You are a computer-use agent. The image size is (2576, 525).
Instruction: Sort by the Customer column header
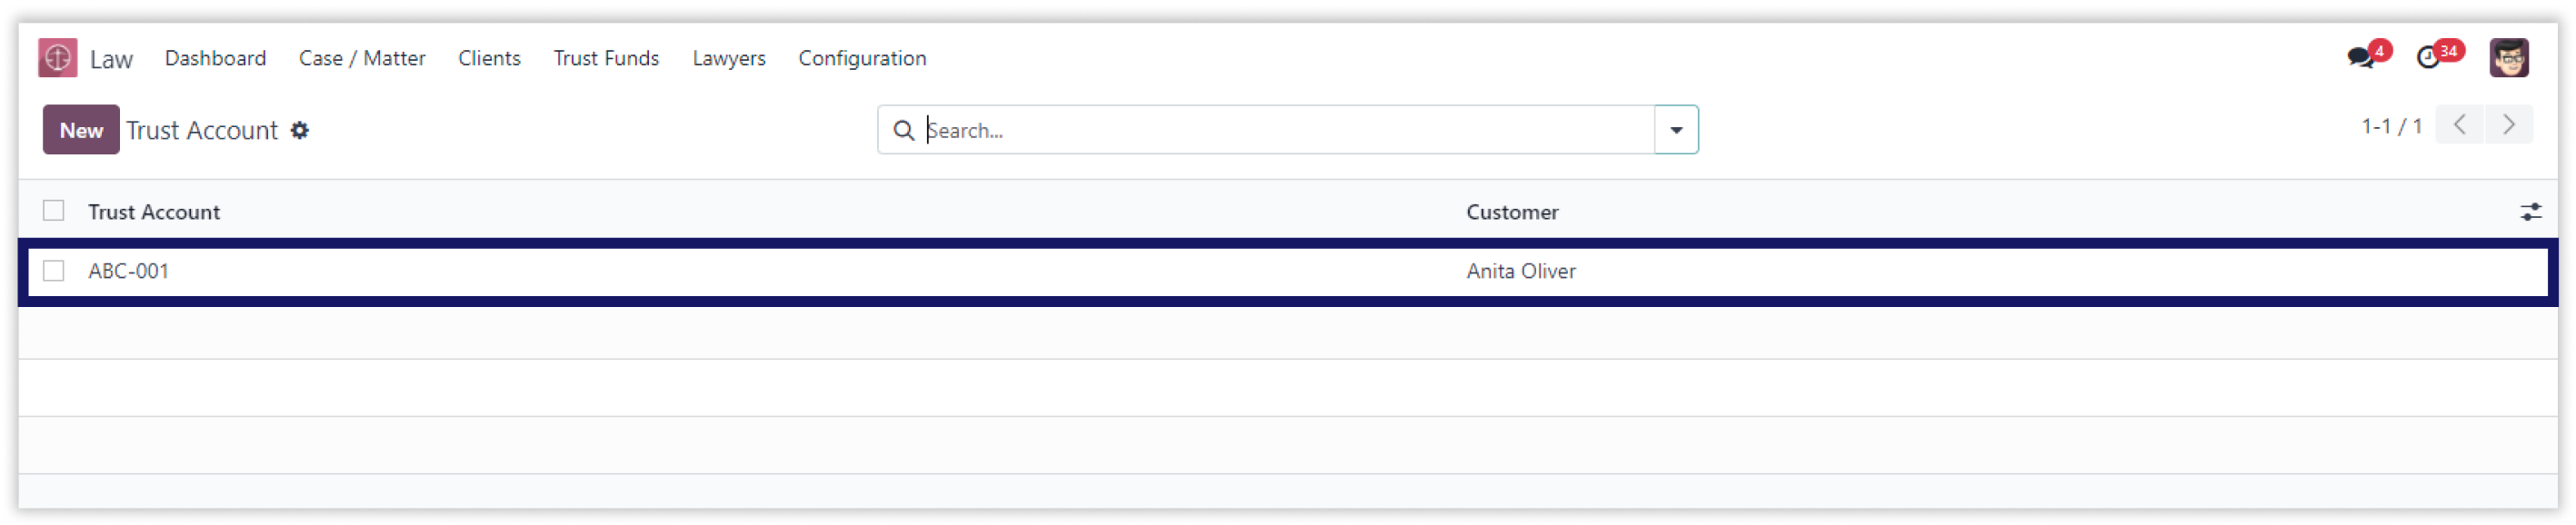click(x=1512, y=212)
